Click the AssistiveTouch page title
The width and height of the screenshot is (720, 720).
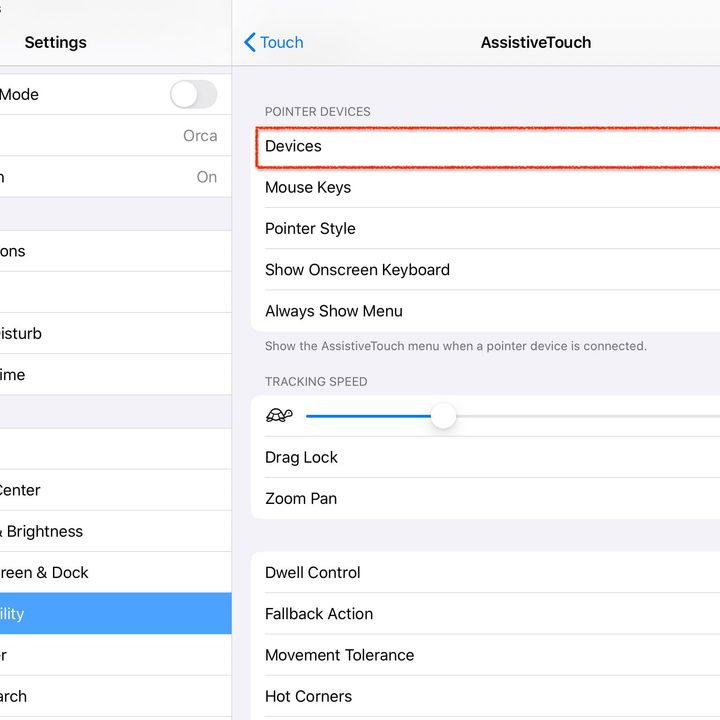pyautogui.click(x=536, y=43)
